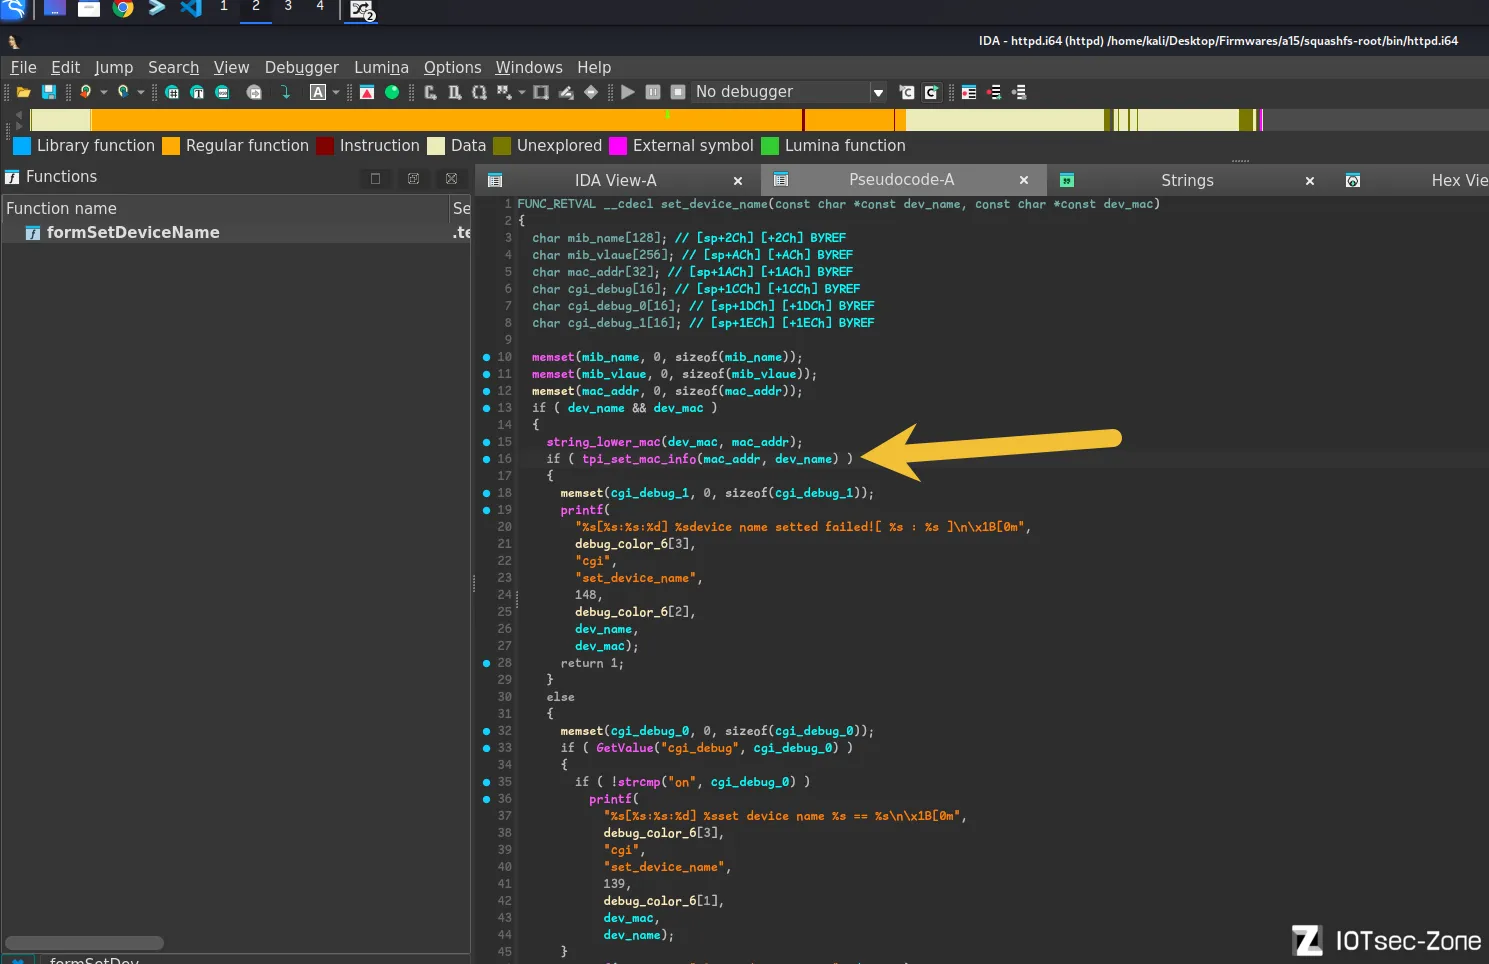1489x964 pixels.
Task: Switch to the Strings tab
Action: point(1187,180)
